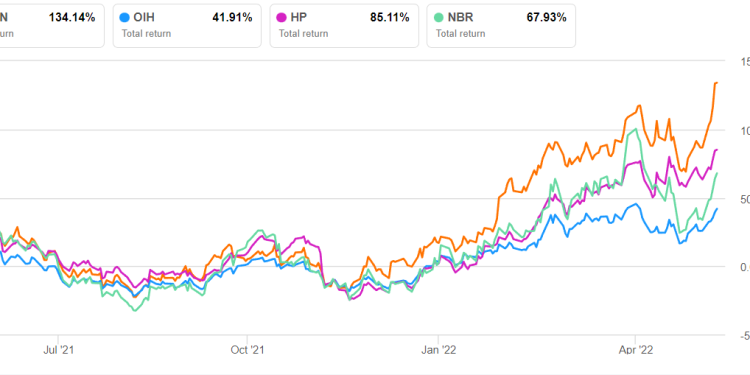The width and height of the screenshot is (750, 375).
Task: Click the Oct '21 axis label
Action: pyautogui.click(x=247, y=350)
